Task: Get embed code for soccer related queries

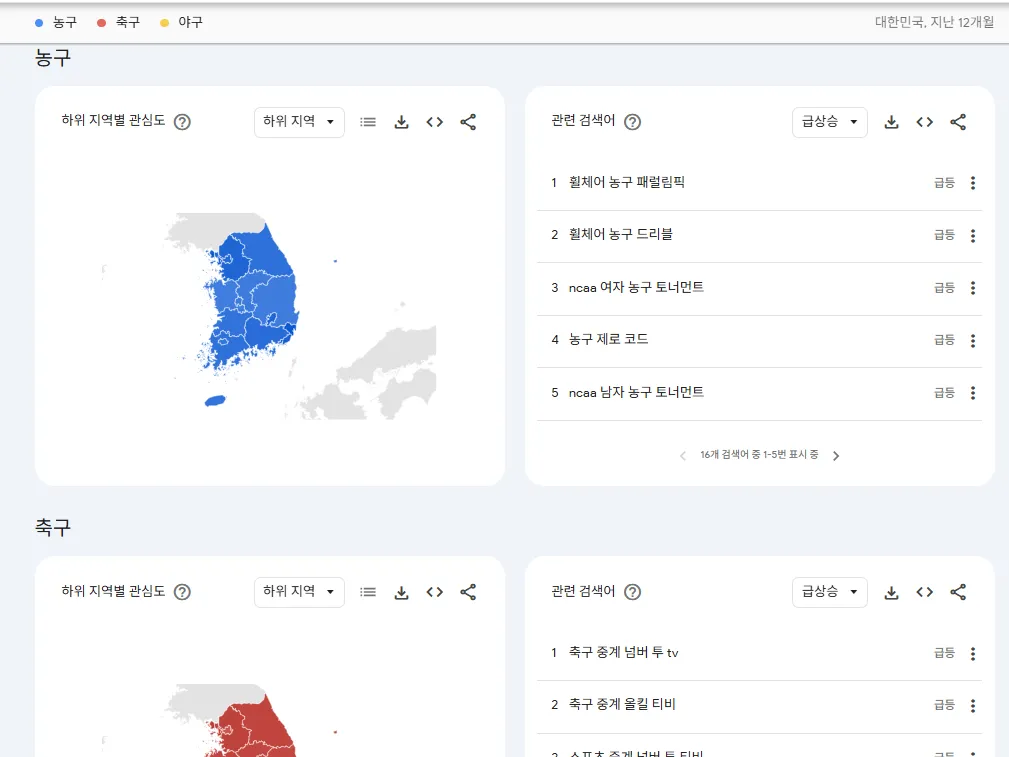Action: click(925, 592)
